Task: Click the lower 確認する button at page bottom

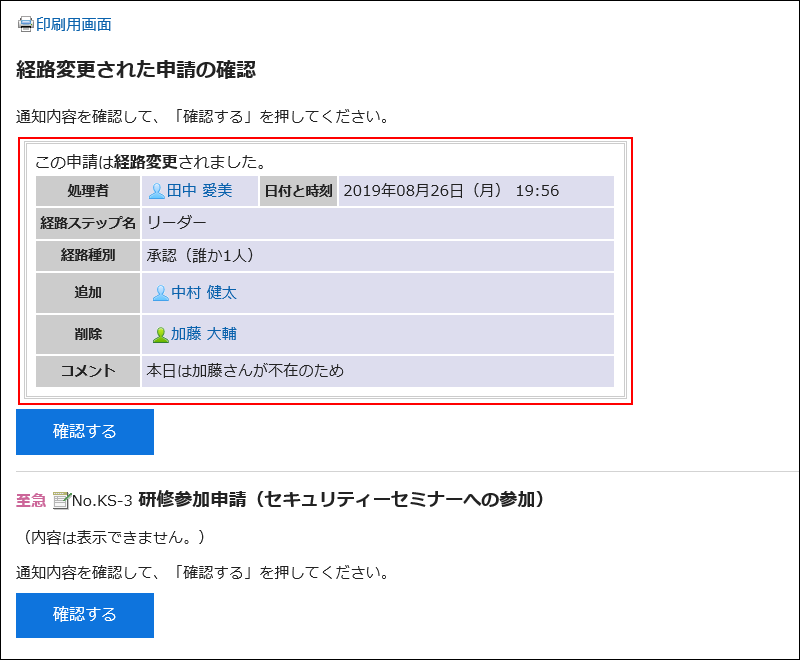Action: pyautogui.click(x=85, y=615)
